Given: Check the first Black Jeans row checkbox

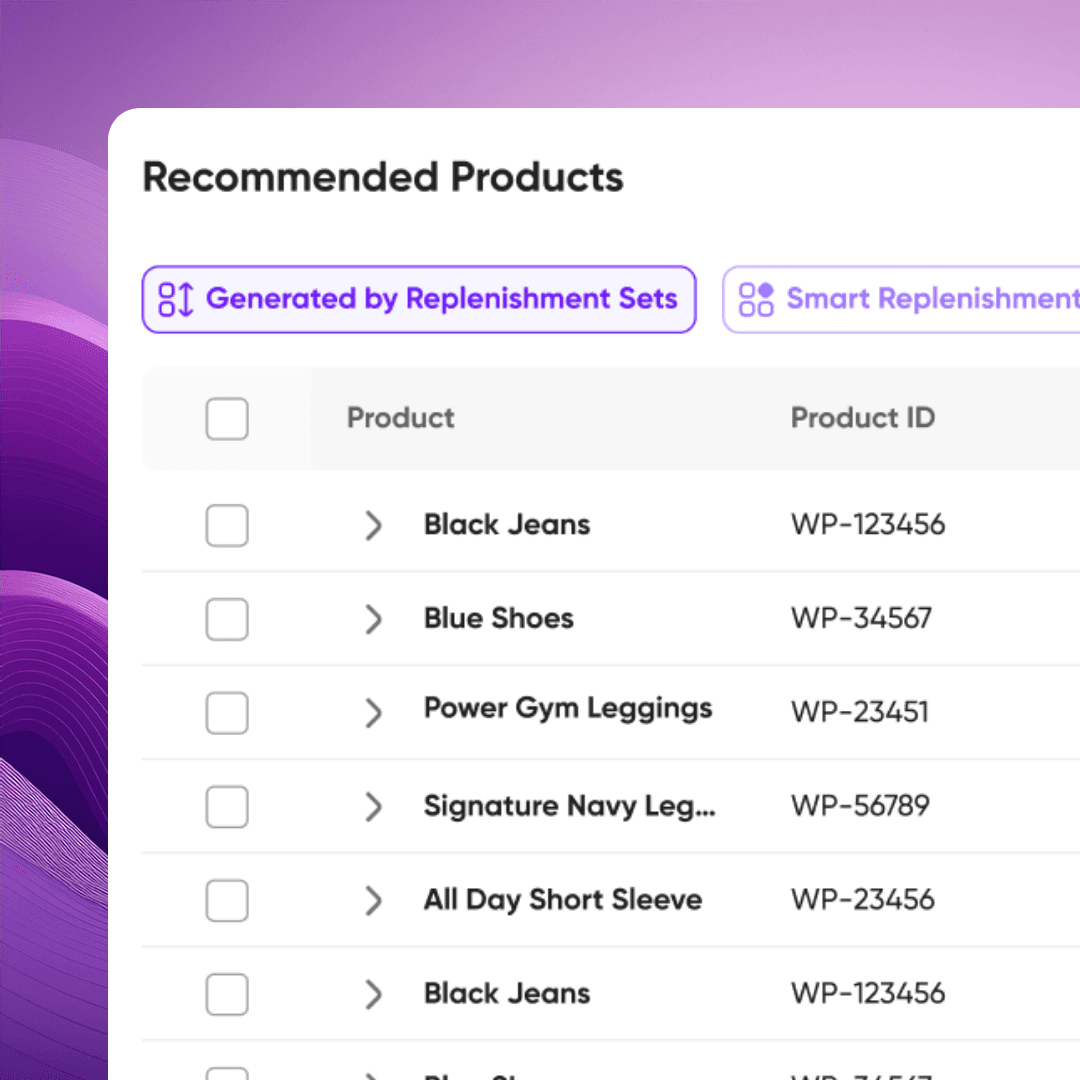Looking at the screenshot, I should (227, 526).
